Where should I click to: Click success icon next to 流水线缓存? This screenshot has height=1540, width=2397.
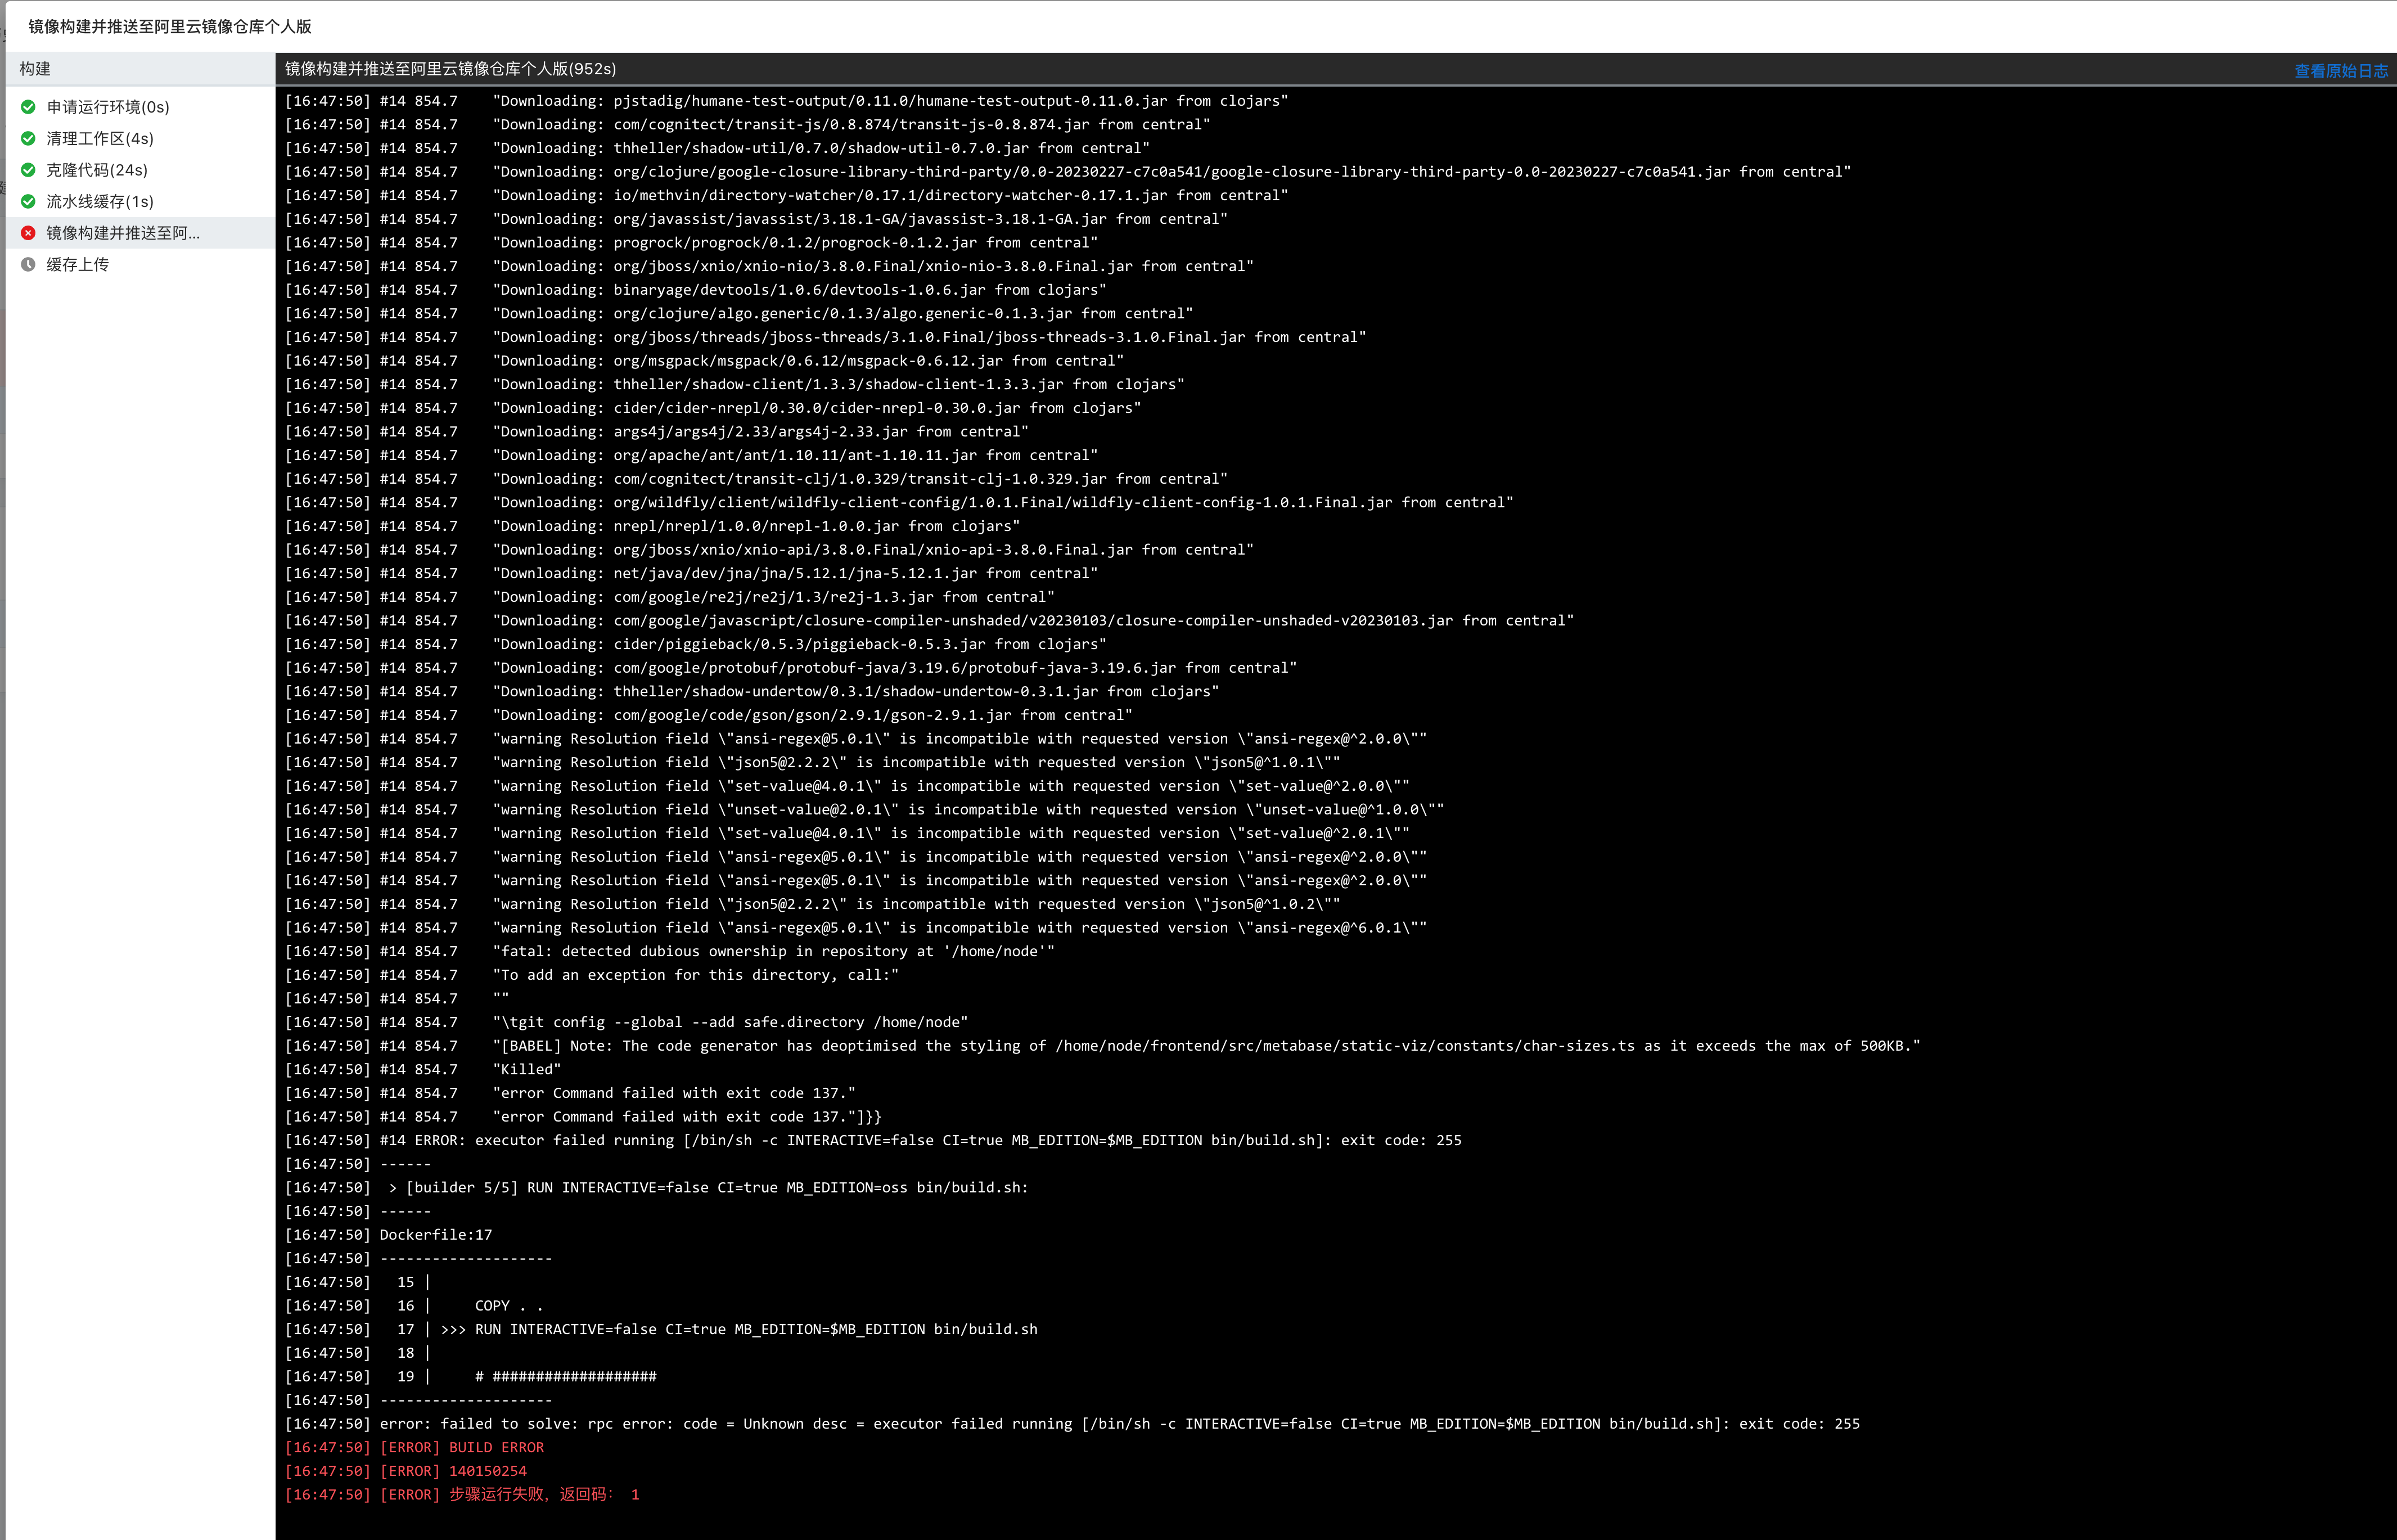pyautogui.click(x=28, y=202)
